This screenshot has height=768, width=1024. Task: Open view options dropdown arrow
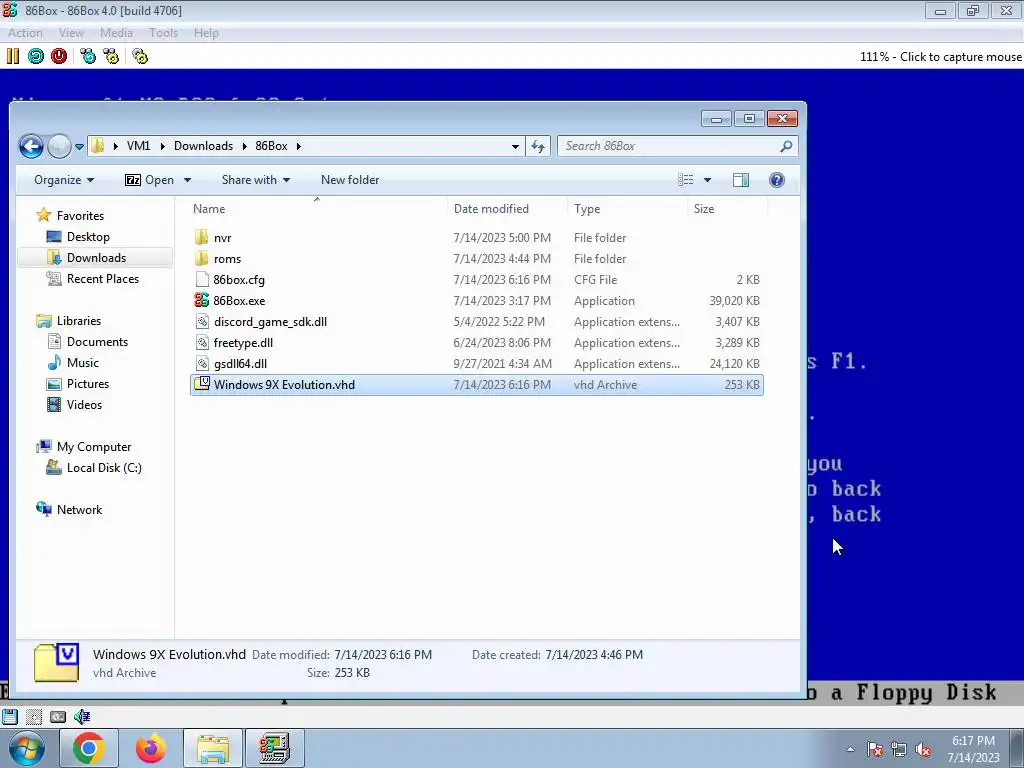coord(707,180)
